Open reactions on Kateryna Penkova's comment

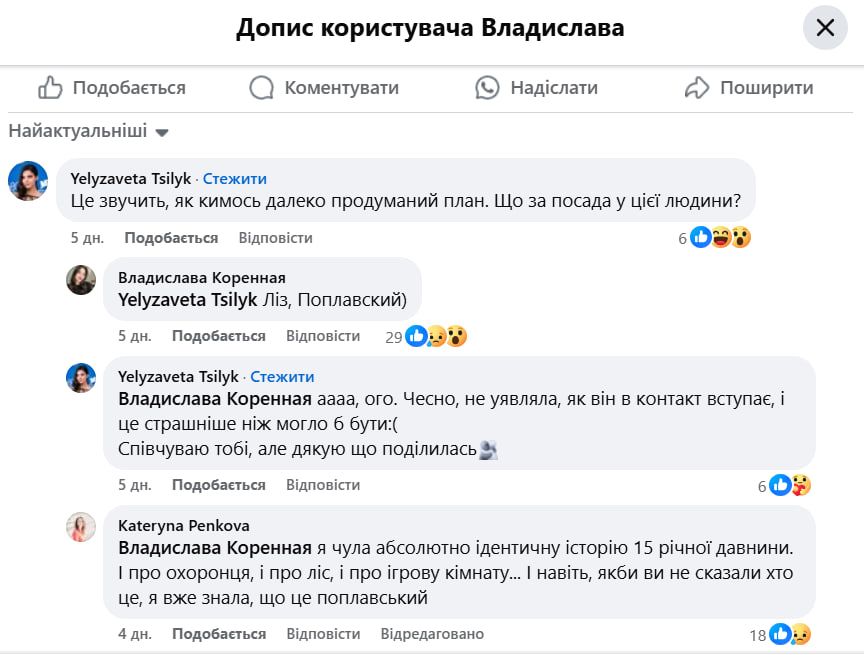tap(789, 634)
